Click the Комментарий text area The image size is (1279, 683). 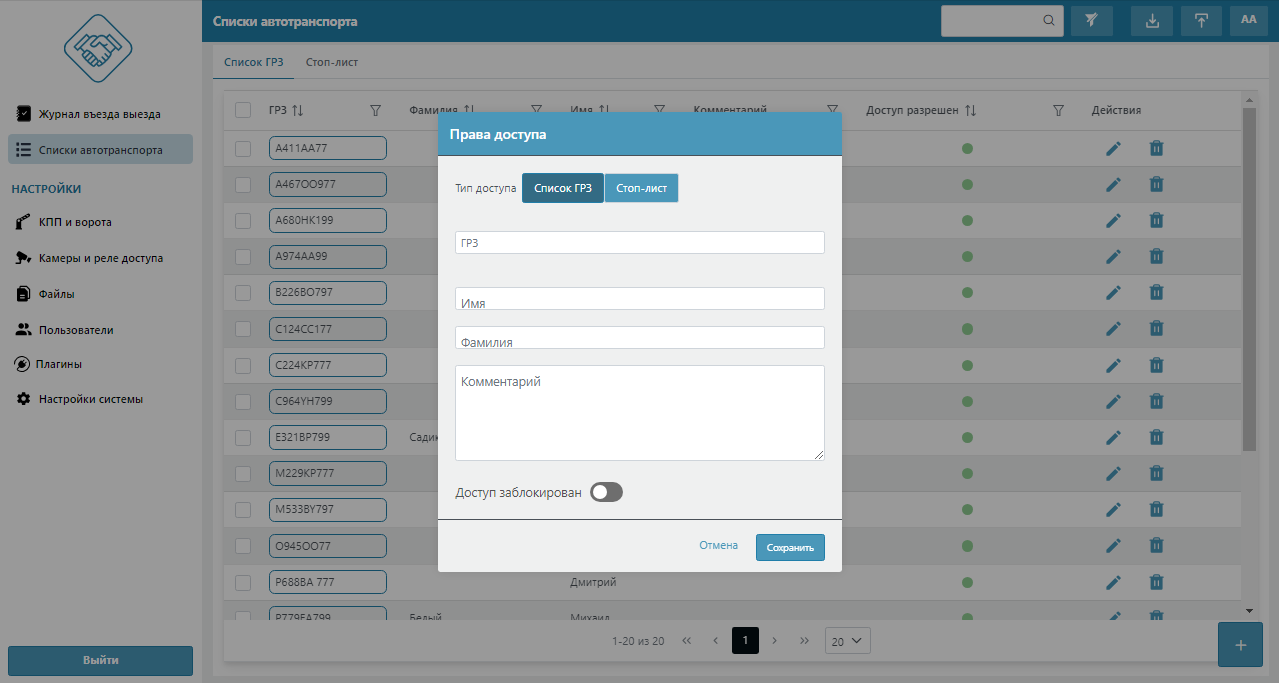pos(639,412)
